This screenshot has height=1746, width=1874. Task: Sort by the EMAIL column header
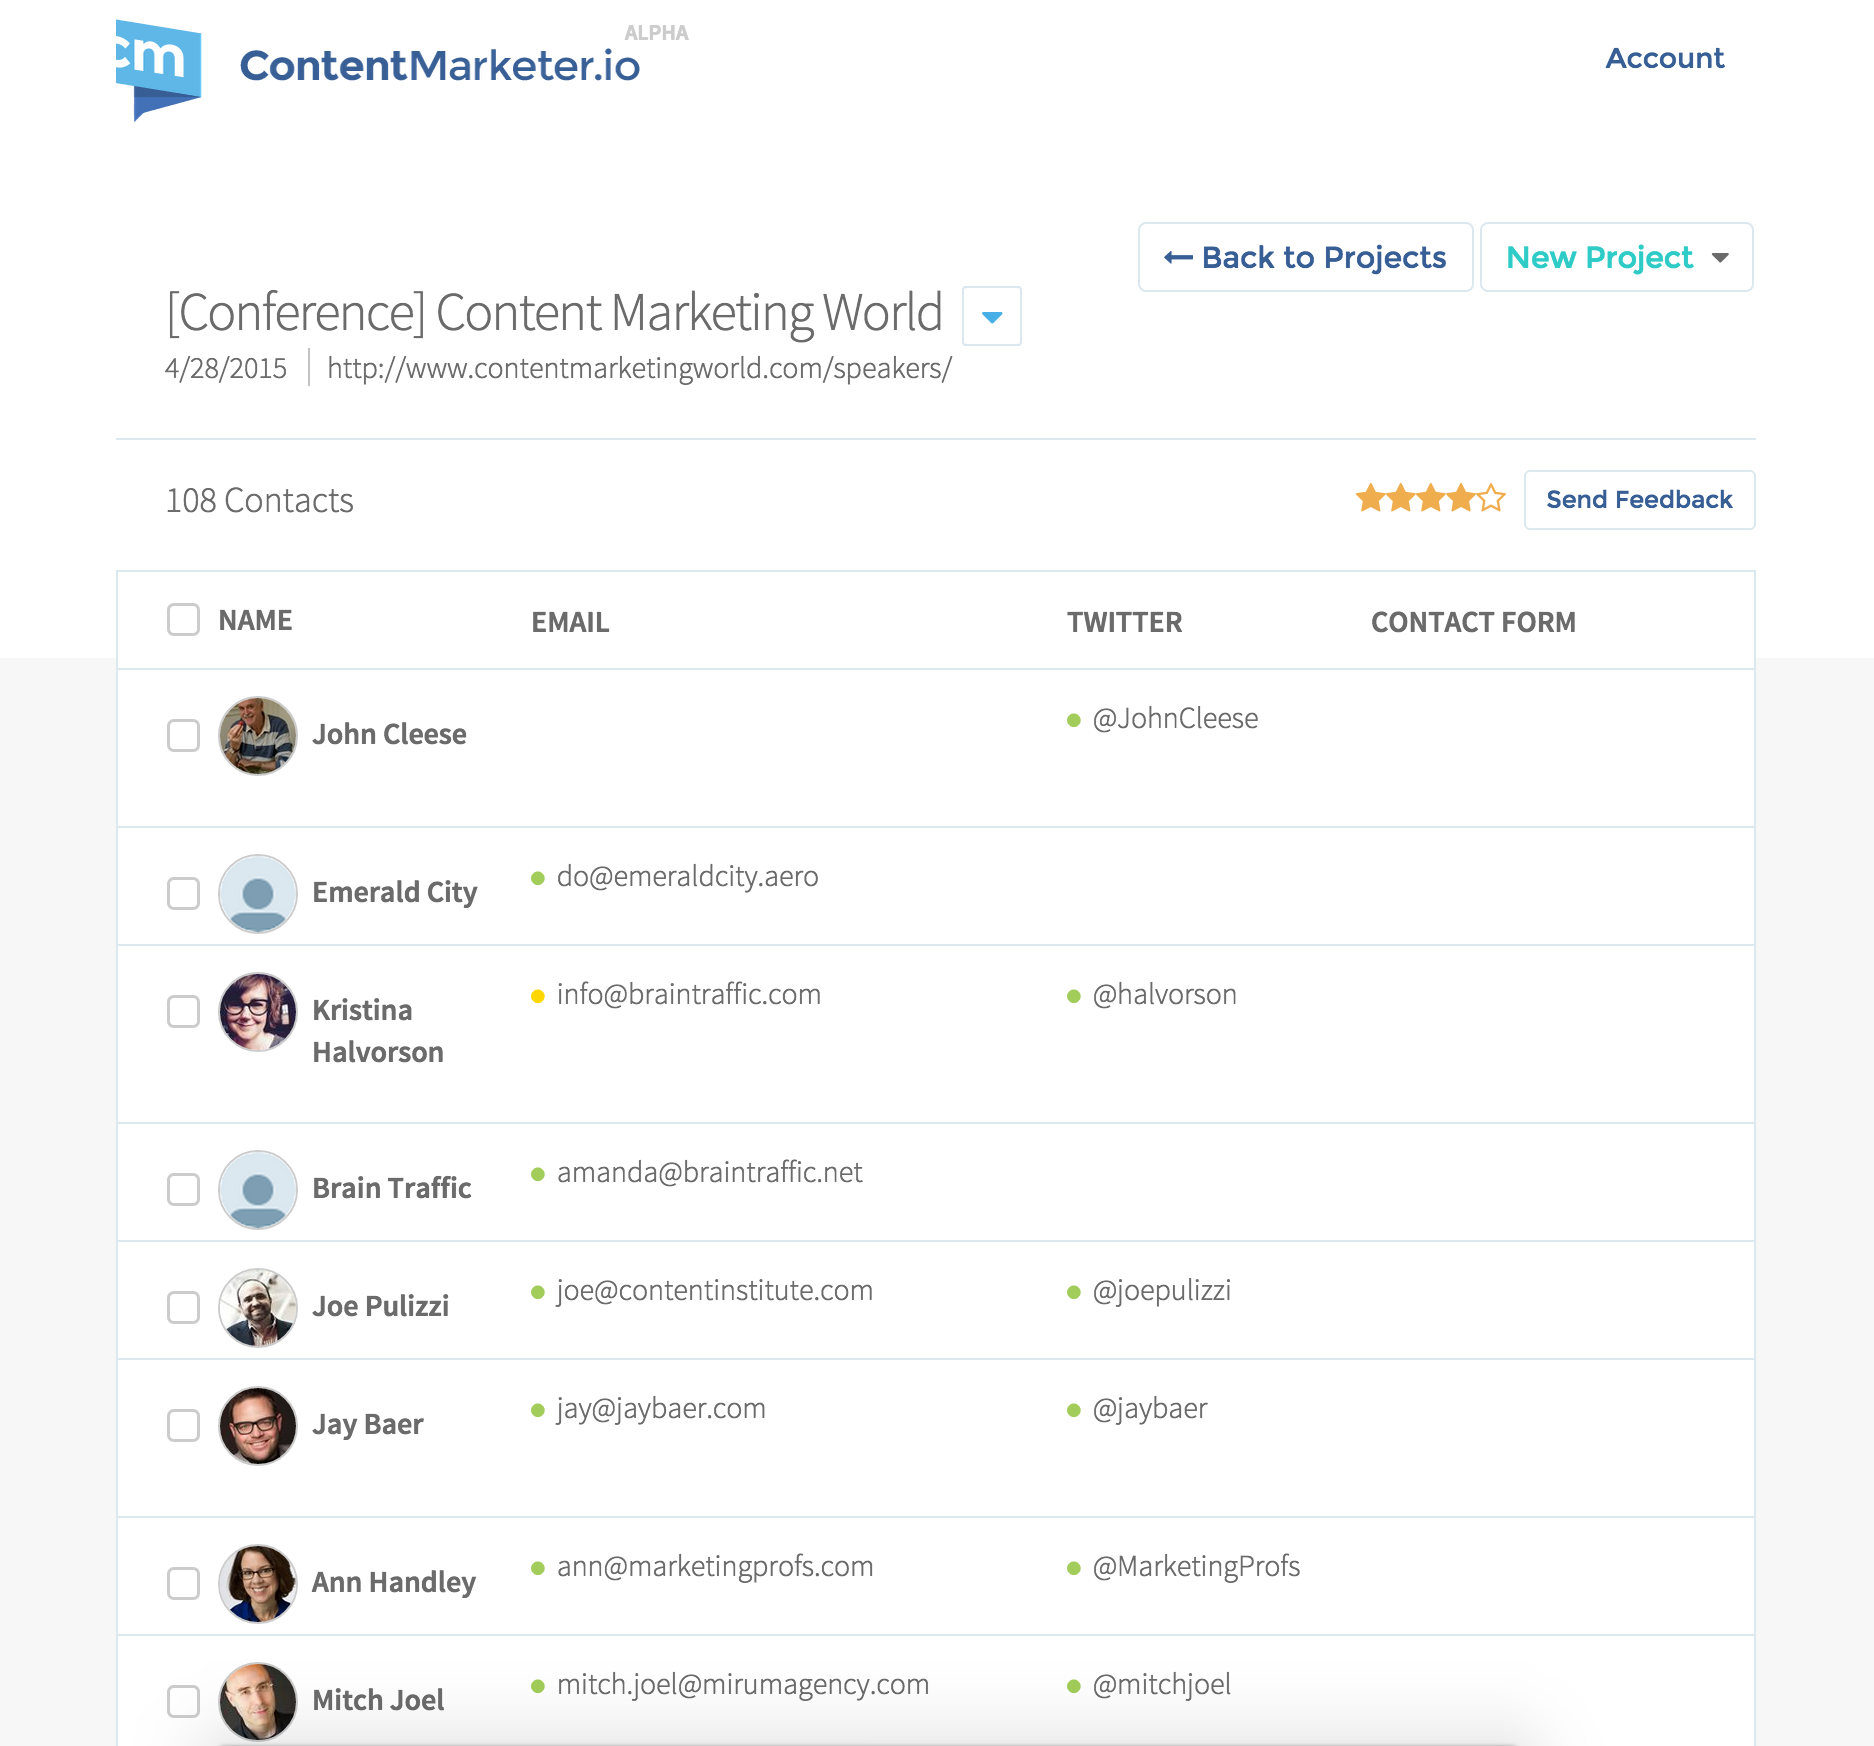[x=570, y=622]
